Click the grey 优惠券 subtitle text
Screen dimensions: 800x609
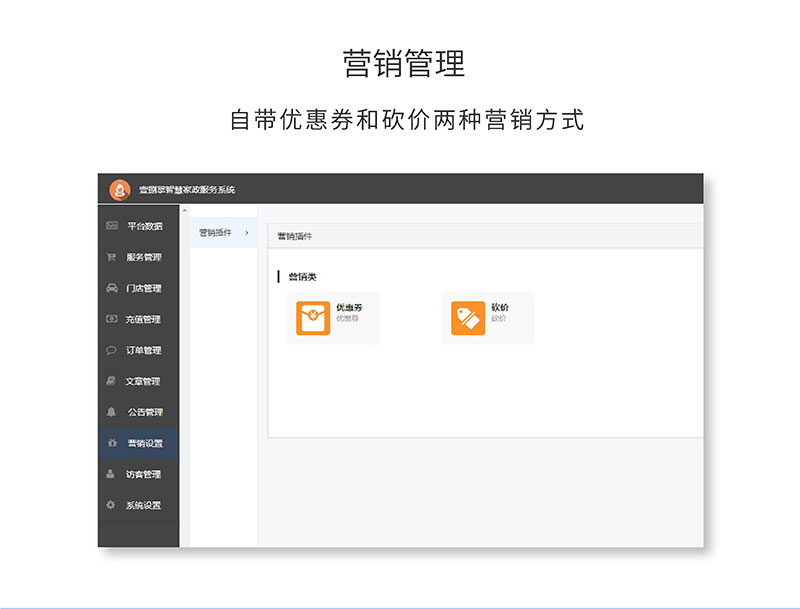tap(347, 318)
